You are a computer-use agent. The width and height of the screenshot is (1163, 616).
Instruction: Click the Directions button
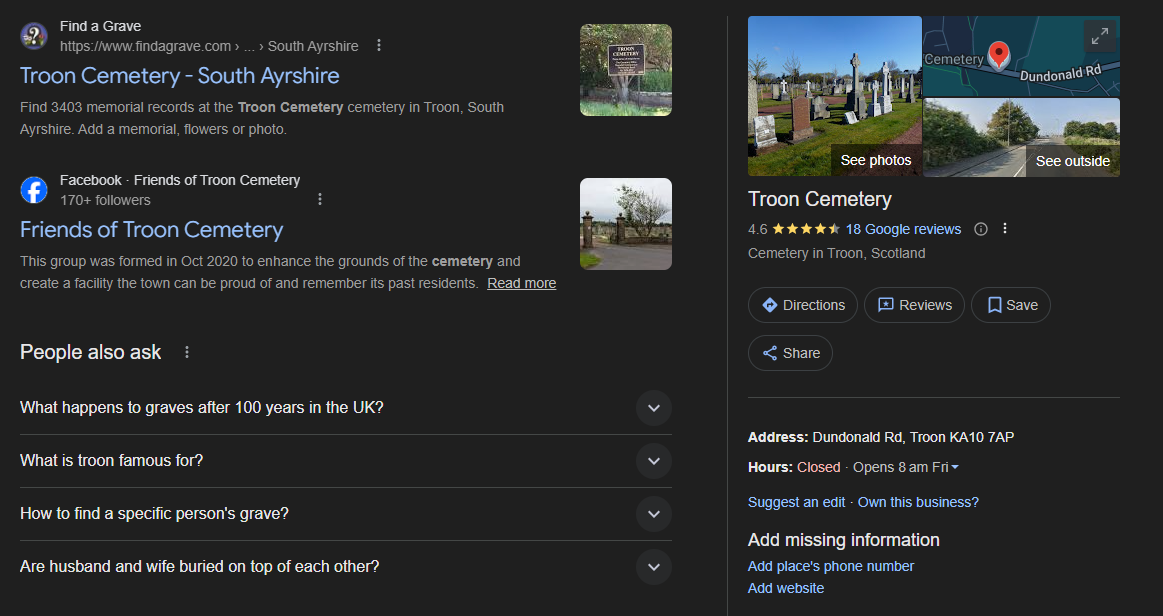pyautogui.click(x=802, y=305)
